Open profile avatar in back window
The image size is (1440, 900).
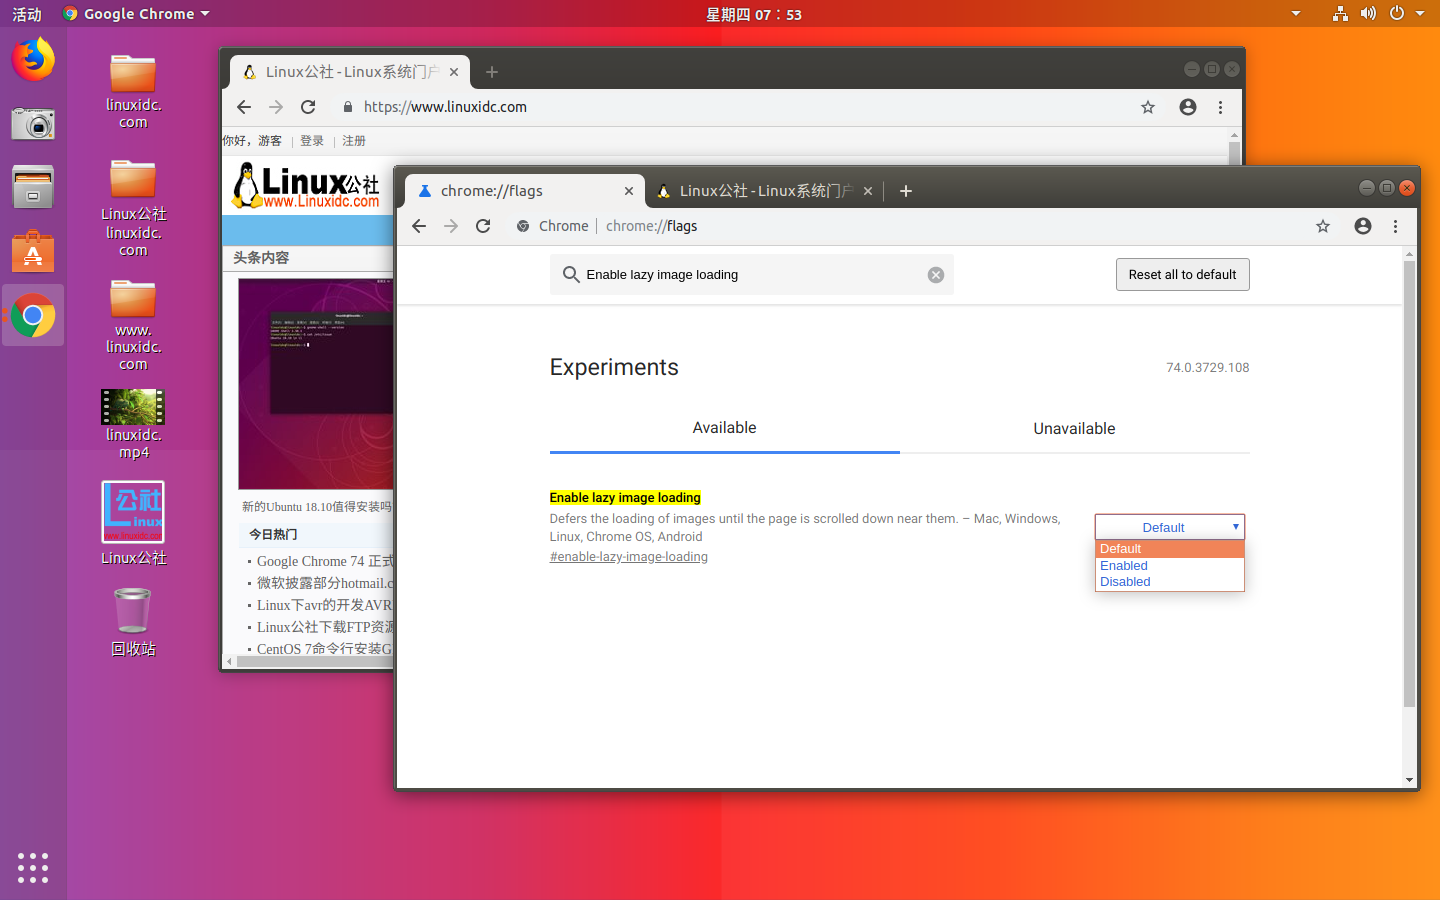tap(1188, 107)
